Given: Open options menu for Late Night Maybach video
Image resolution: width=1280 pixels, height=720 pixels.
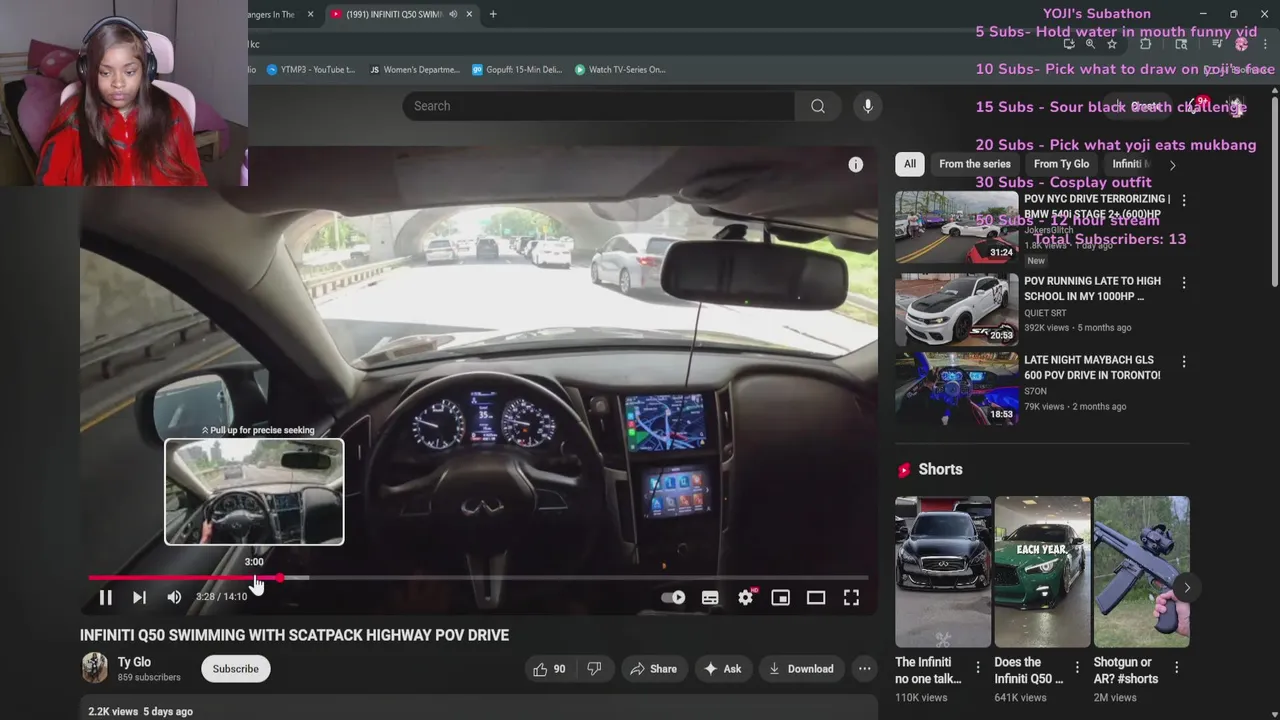Looking at the screenshot, I should point(1184,361).
